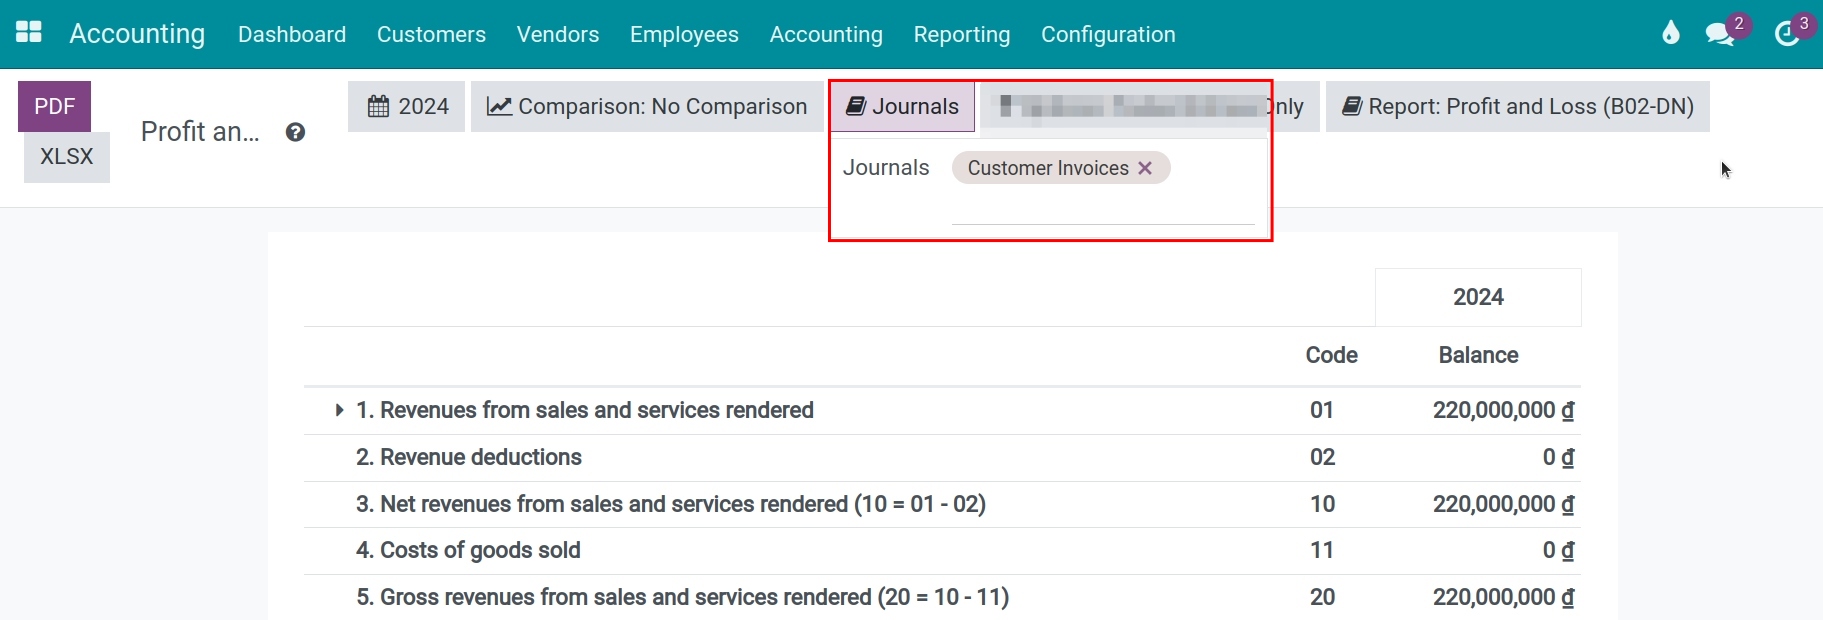Open the Dashboard menu
Image resolution: width=1823 pixels, height=620 pixels.
point(292,34)
